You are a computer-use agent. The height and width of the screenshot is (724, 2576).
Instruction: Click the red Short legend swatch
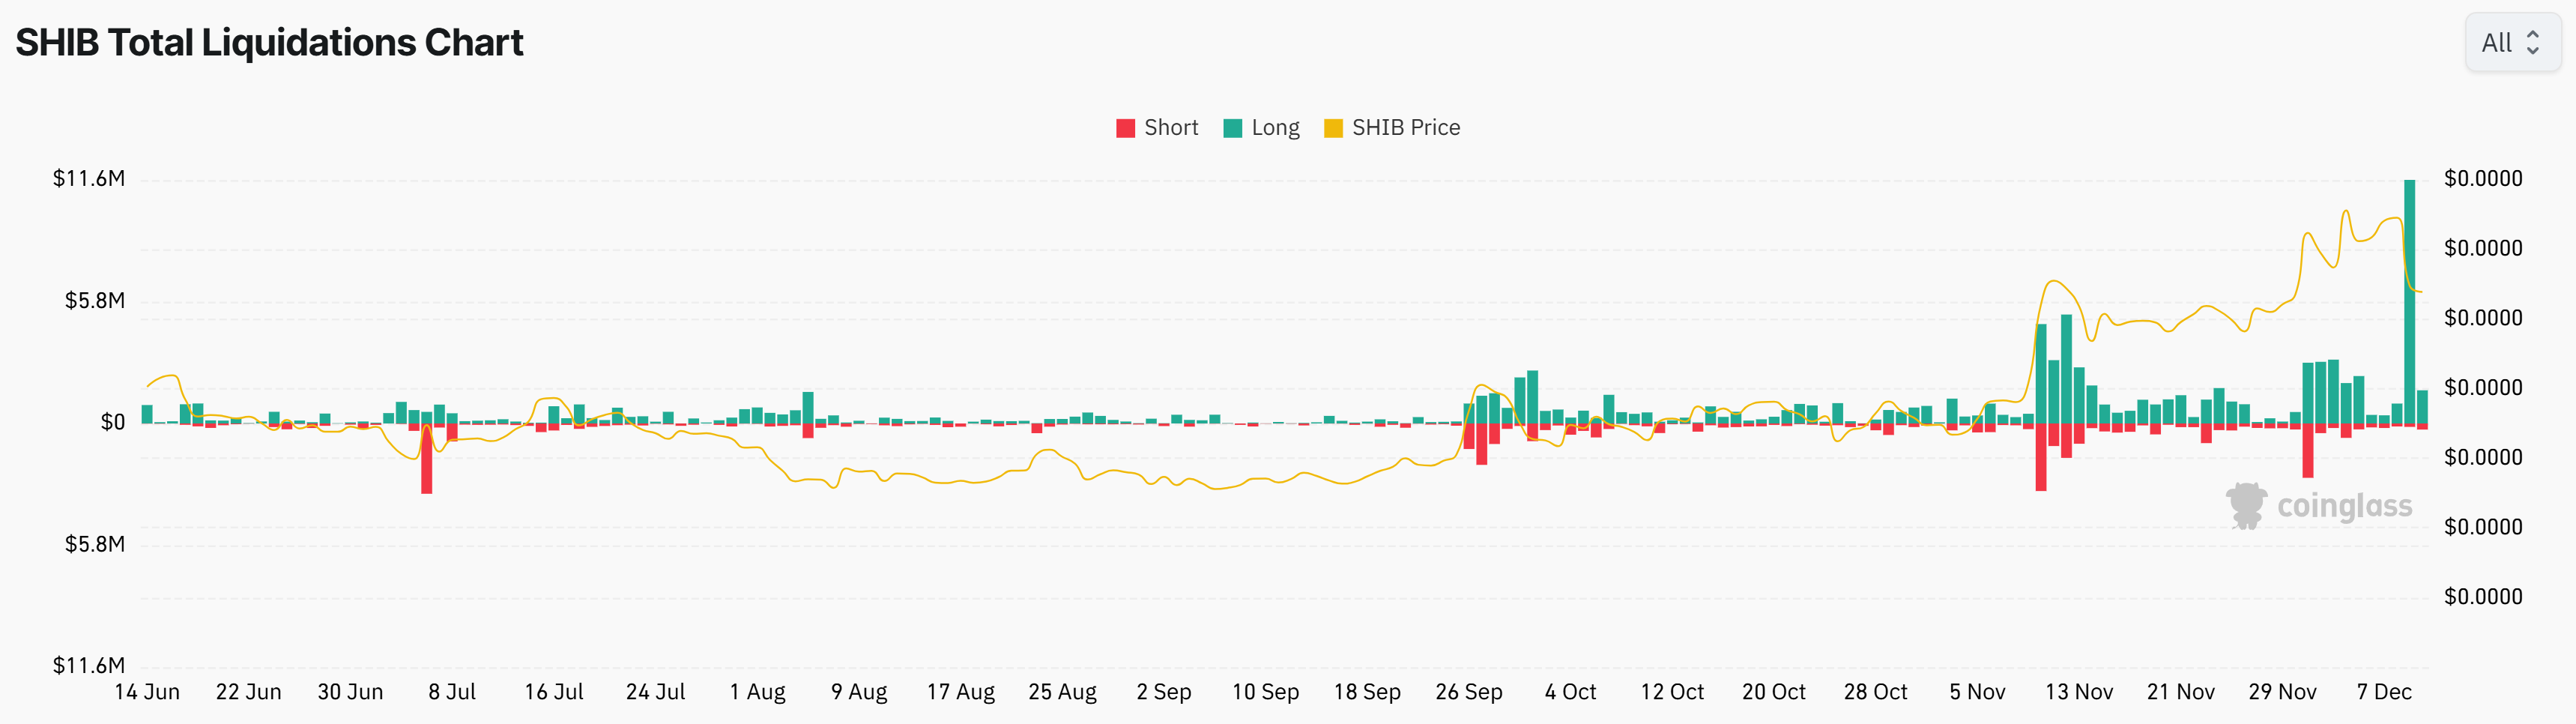click(x=1125, y=128)
